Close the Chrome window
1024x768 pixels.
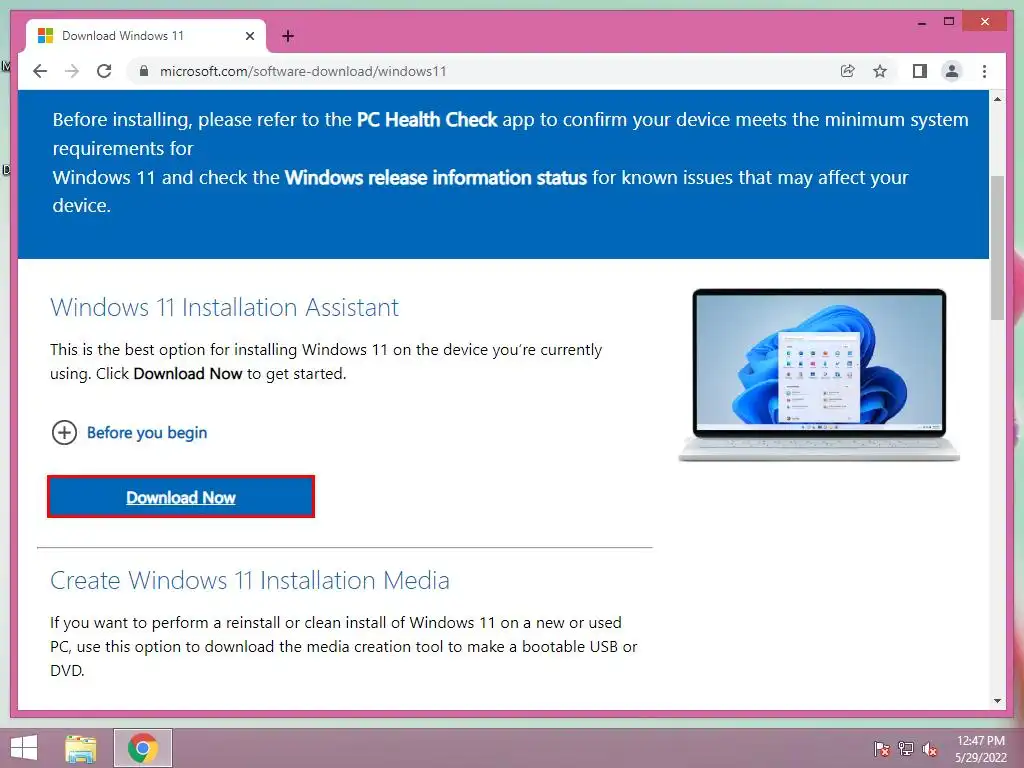pos(985,22)
